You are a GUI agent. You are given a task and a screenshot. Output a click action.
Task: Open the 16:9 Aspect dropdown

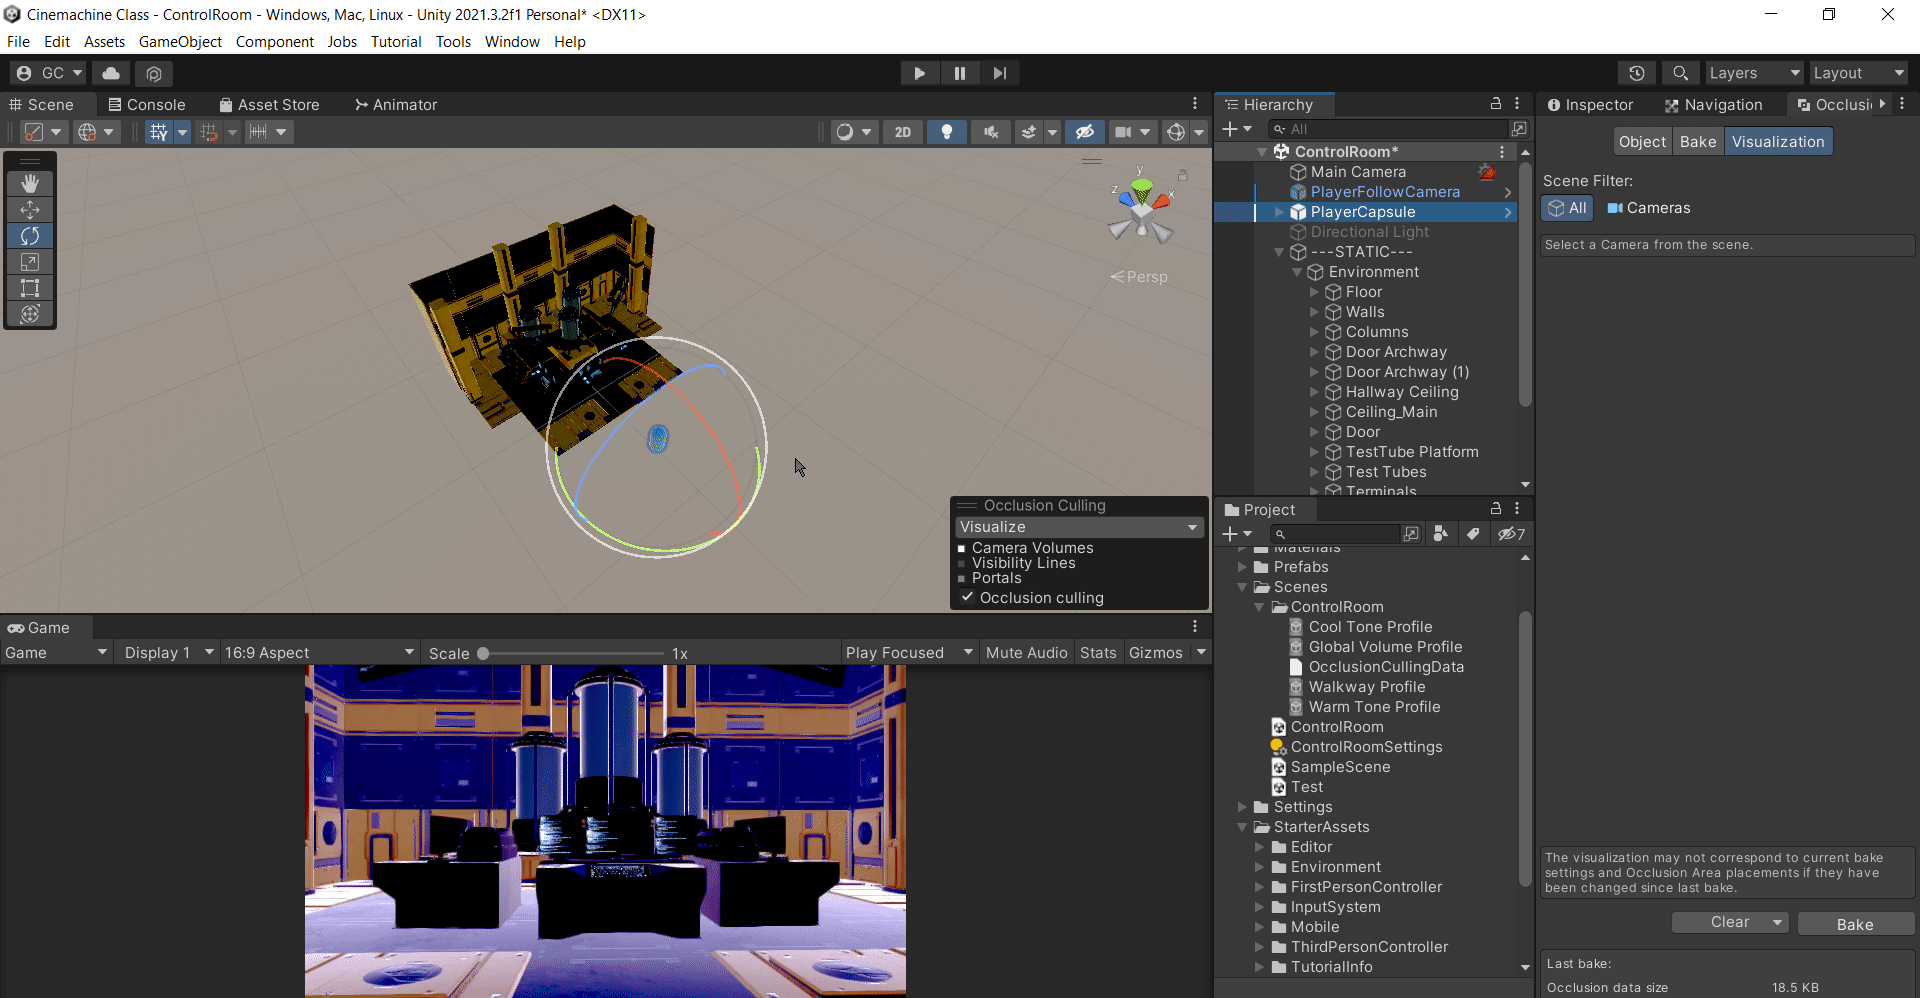tap(319, 653)
